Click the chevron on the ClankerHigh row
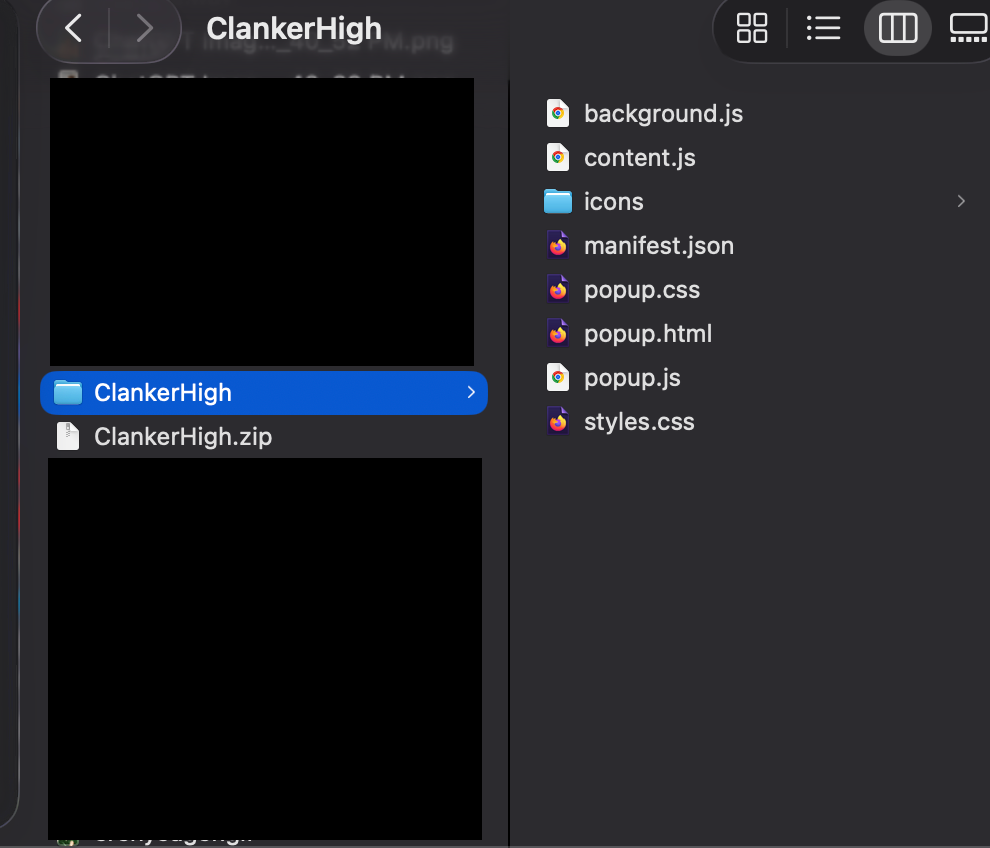Viewport: 990px width, 848px height. point(471,393)
